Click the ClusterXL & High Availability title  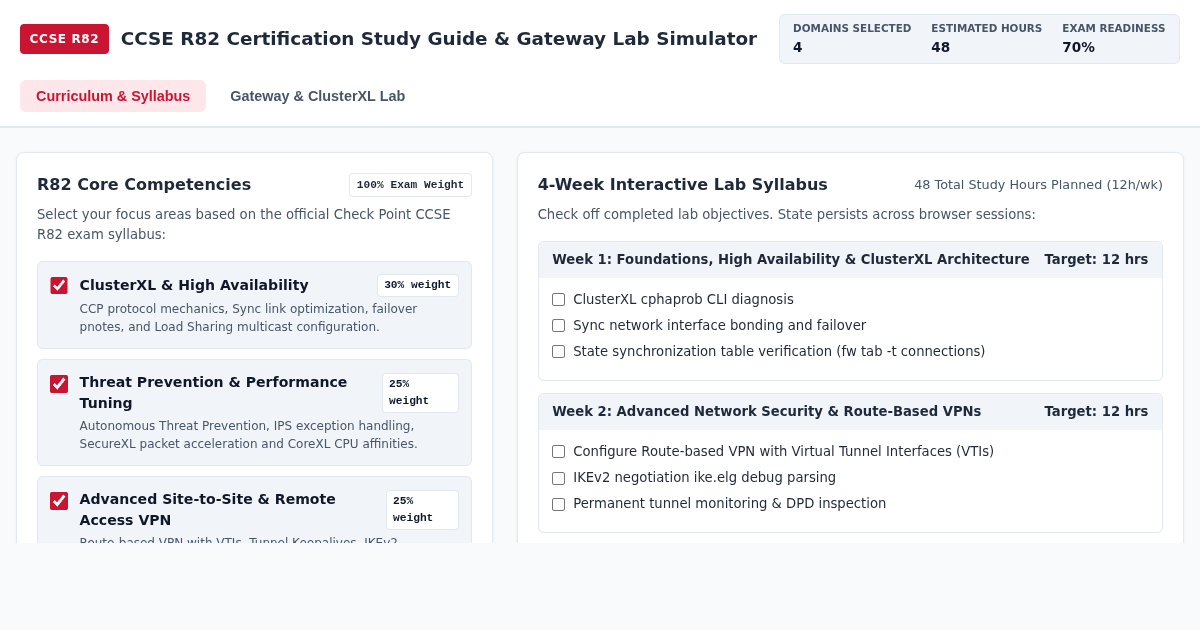pos(194,285)
